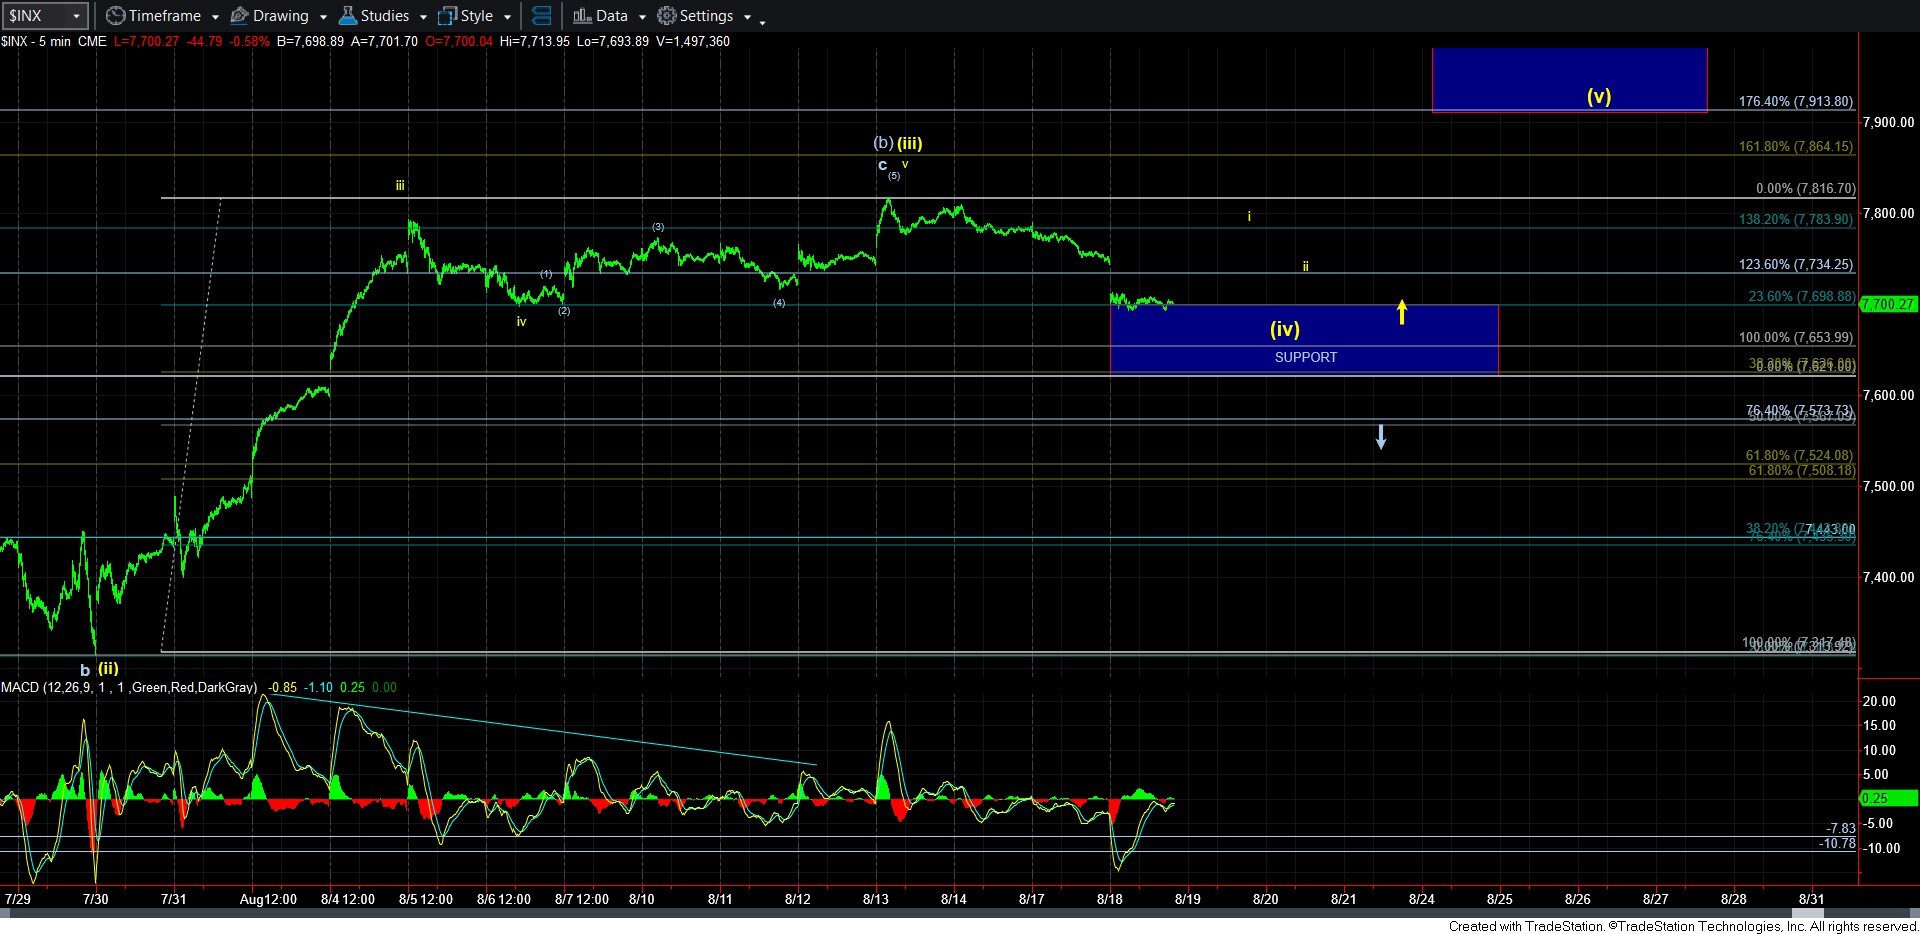Select the -10.78 MACD level label
This screenshot has height=934, width=1920.
tap(1837, 844)
